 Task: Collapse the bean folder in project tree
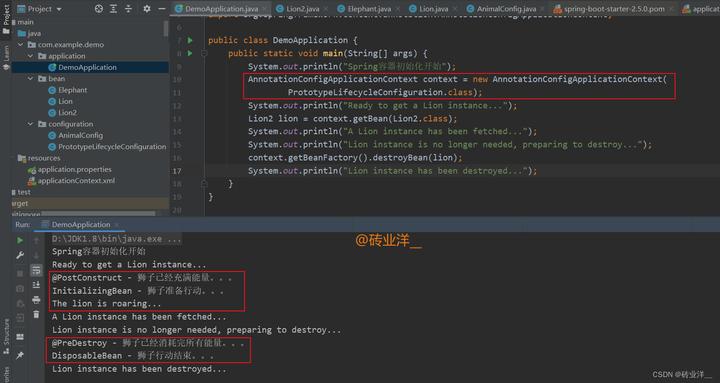30,79
